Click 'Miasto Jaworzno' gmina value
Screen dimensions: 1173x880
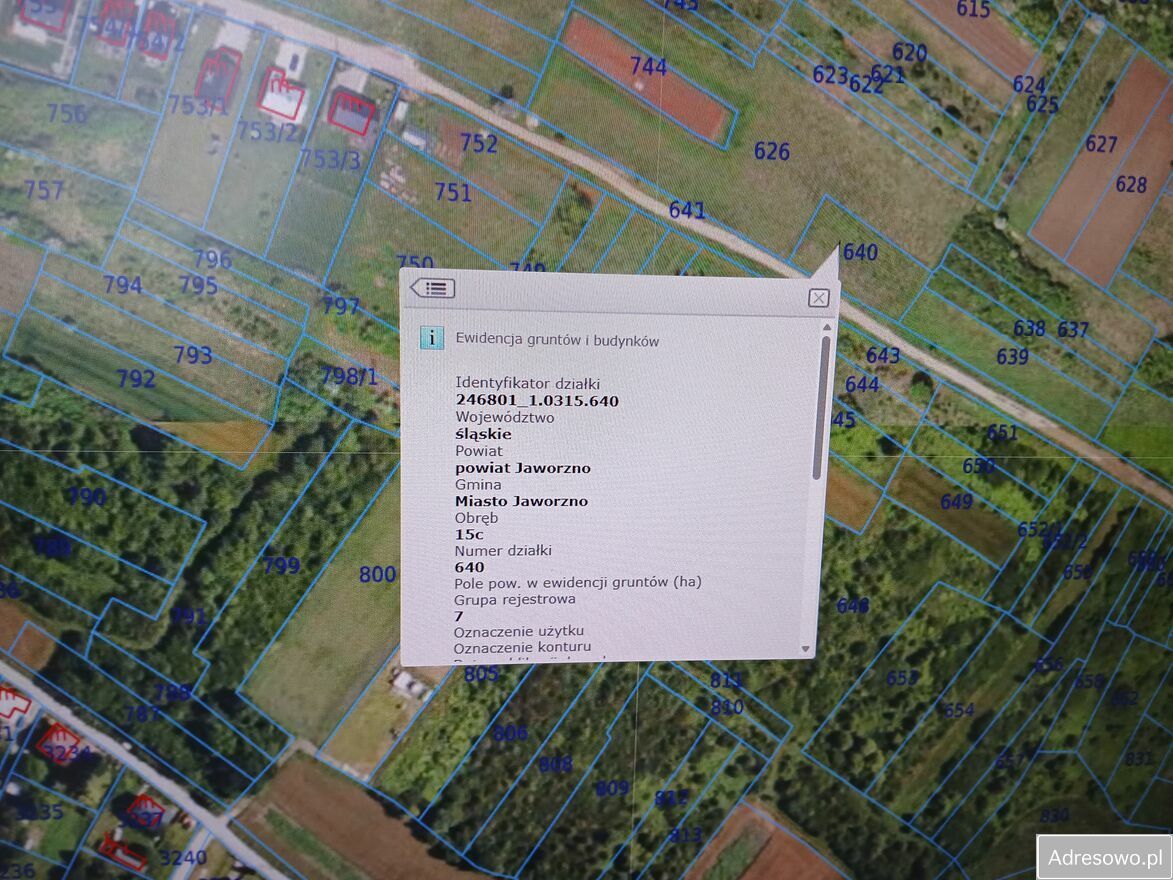click(521, 501)
